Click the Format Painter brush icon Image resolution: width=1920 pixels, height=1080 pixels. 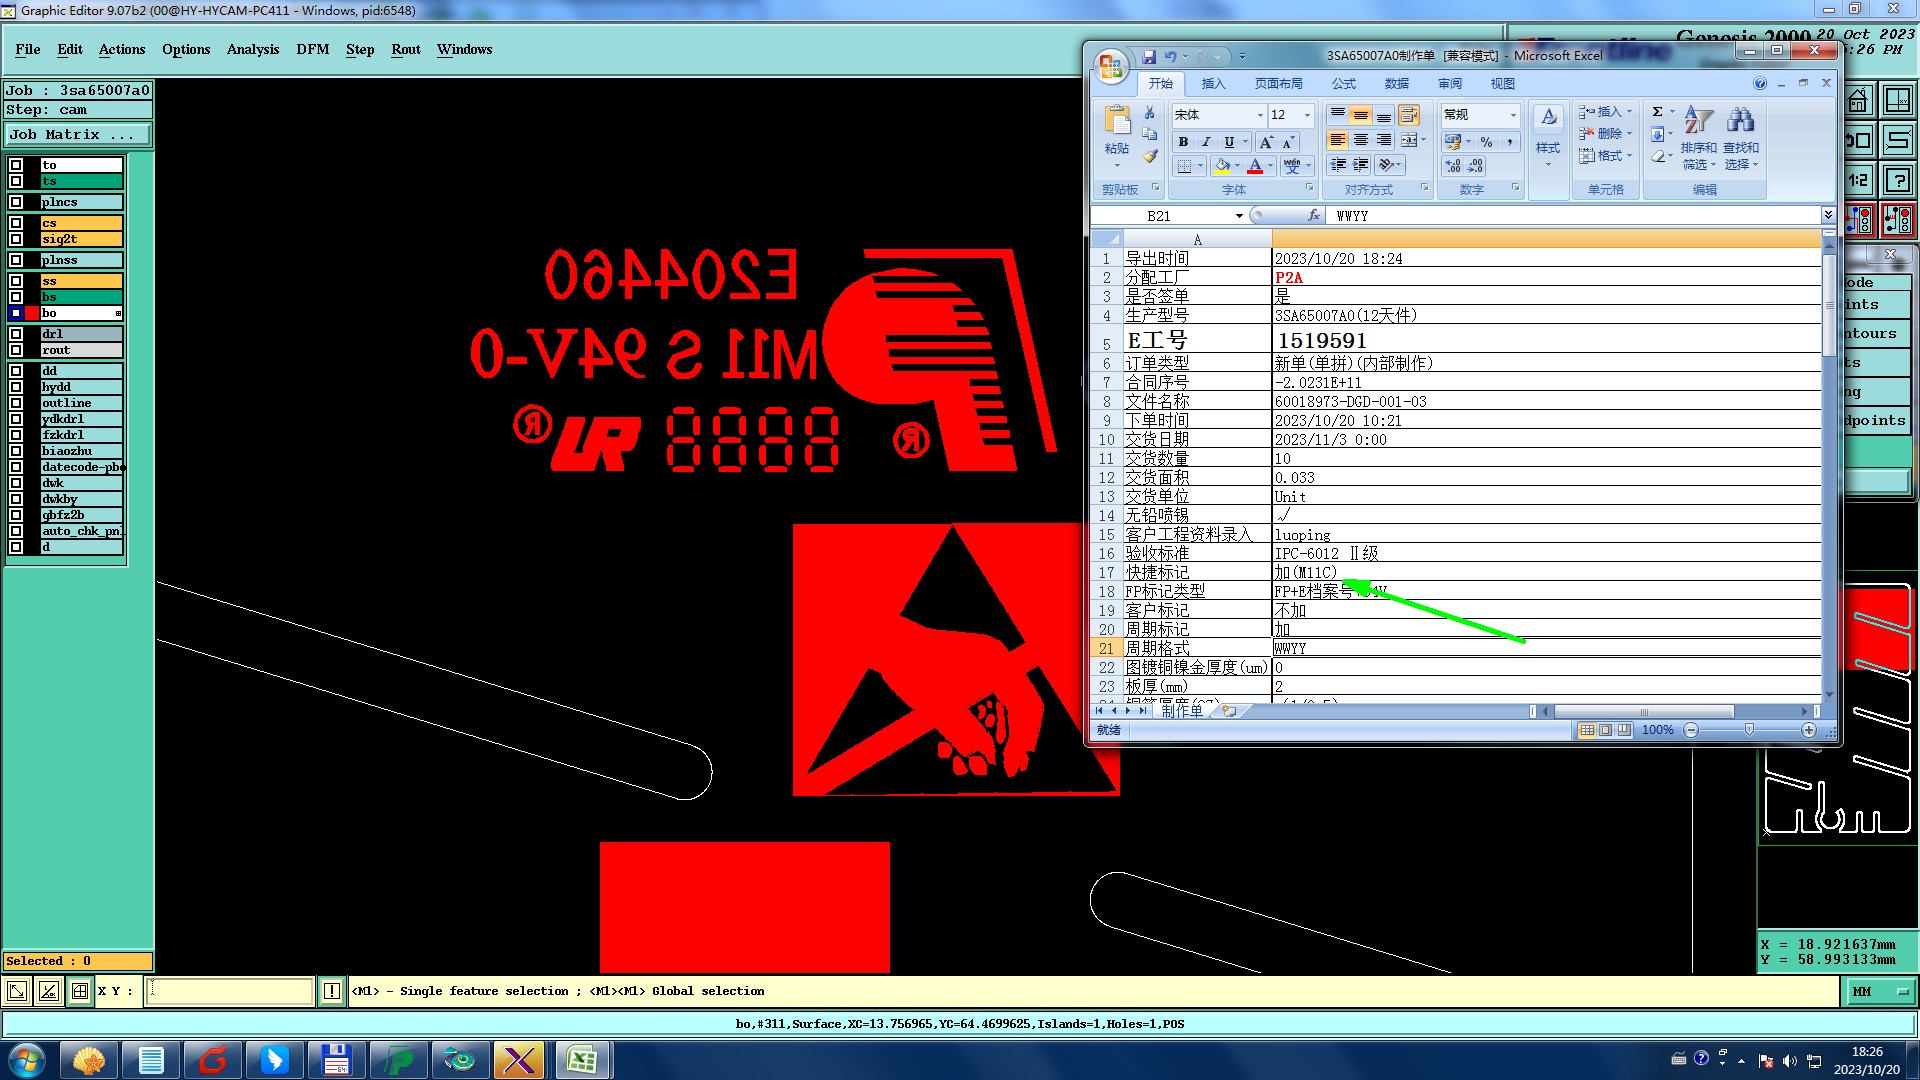click(x=1150, y=156)
